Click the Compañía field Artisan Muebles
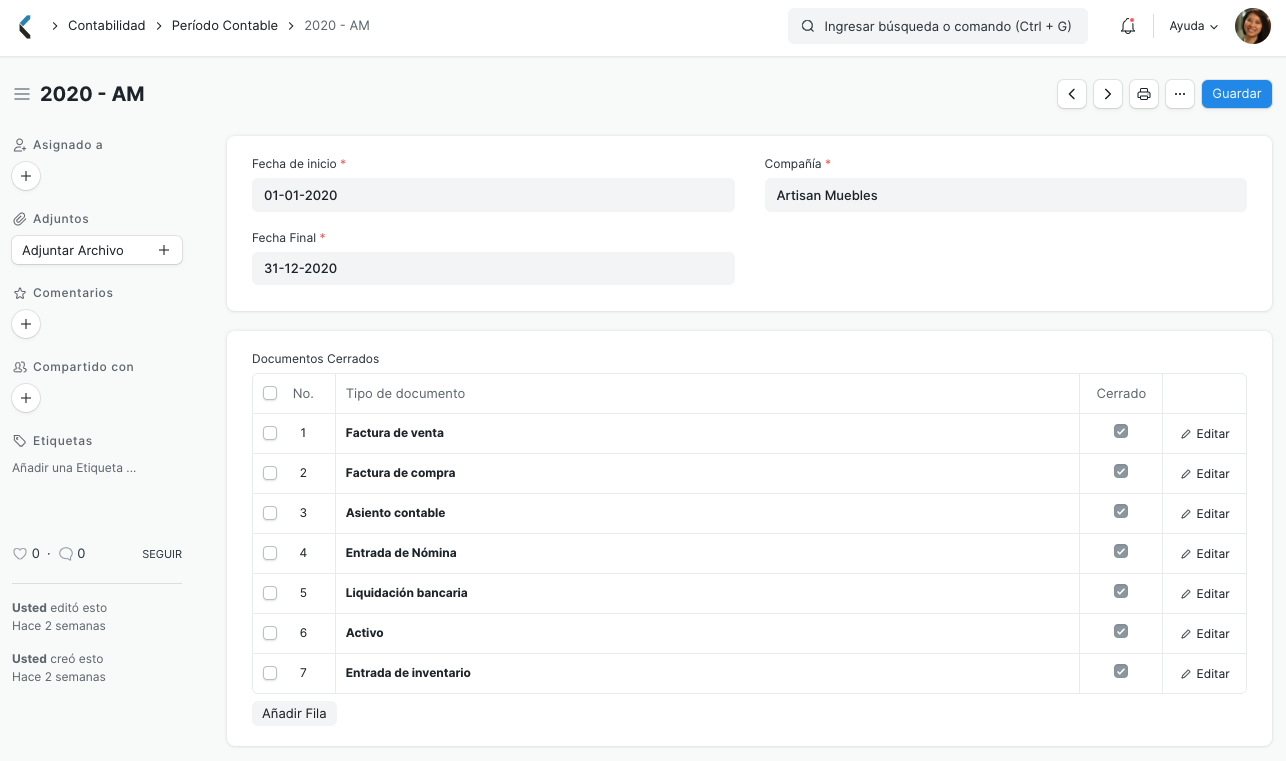 [x=1006, y=195]
